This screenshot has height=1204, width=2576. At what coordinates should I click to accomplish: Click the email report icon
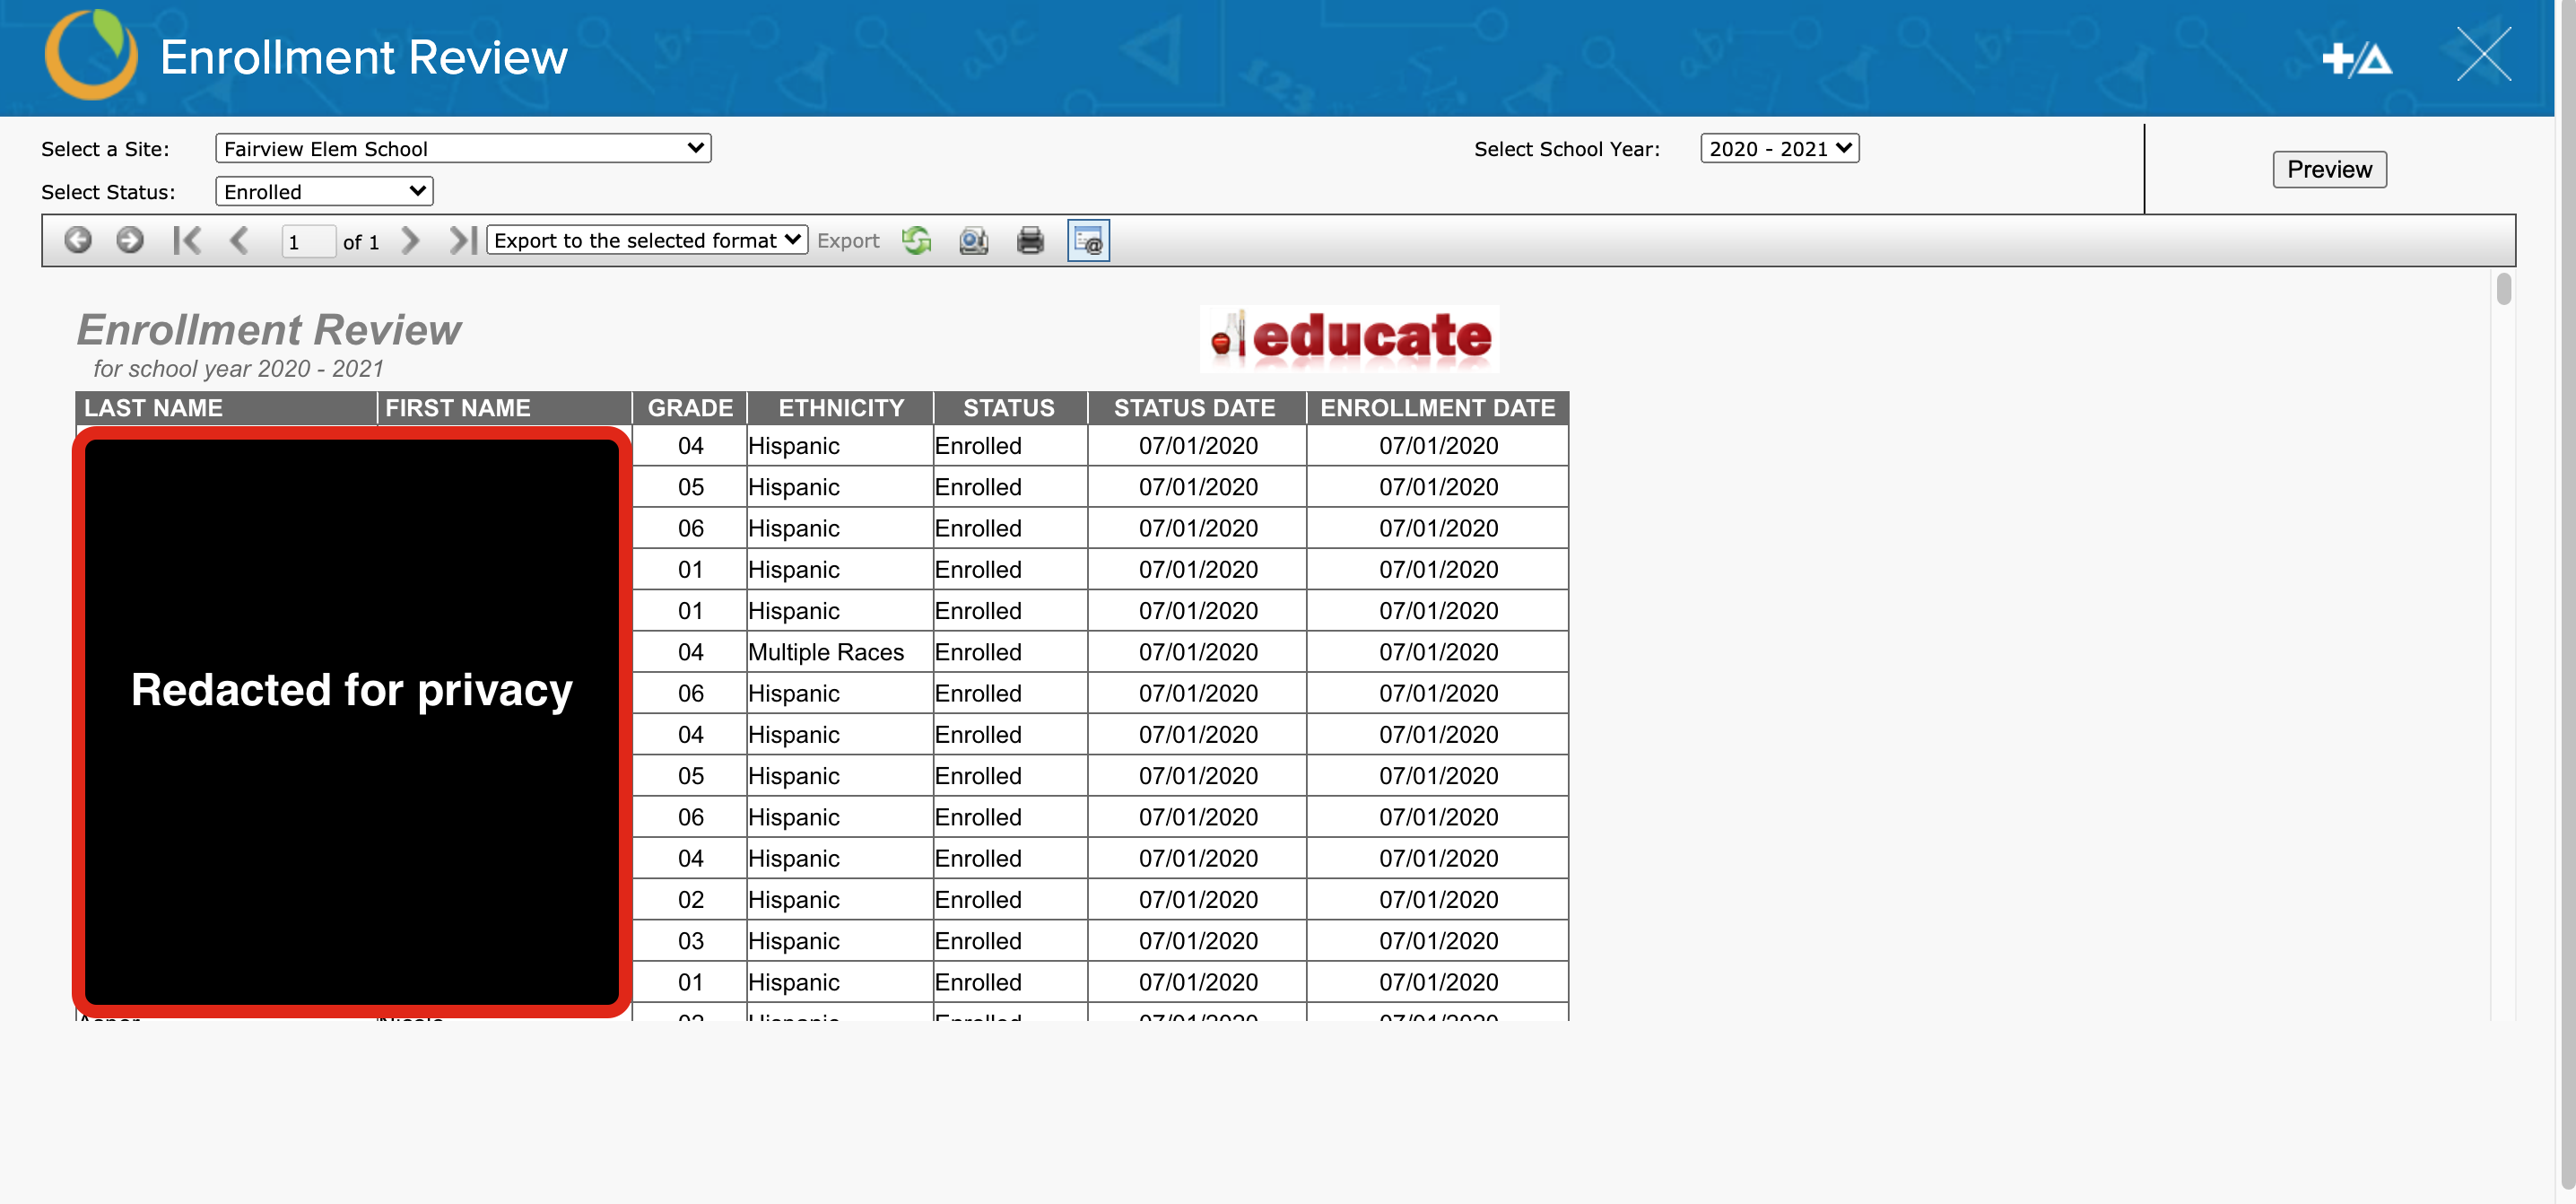[1088, 240]
